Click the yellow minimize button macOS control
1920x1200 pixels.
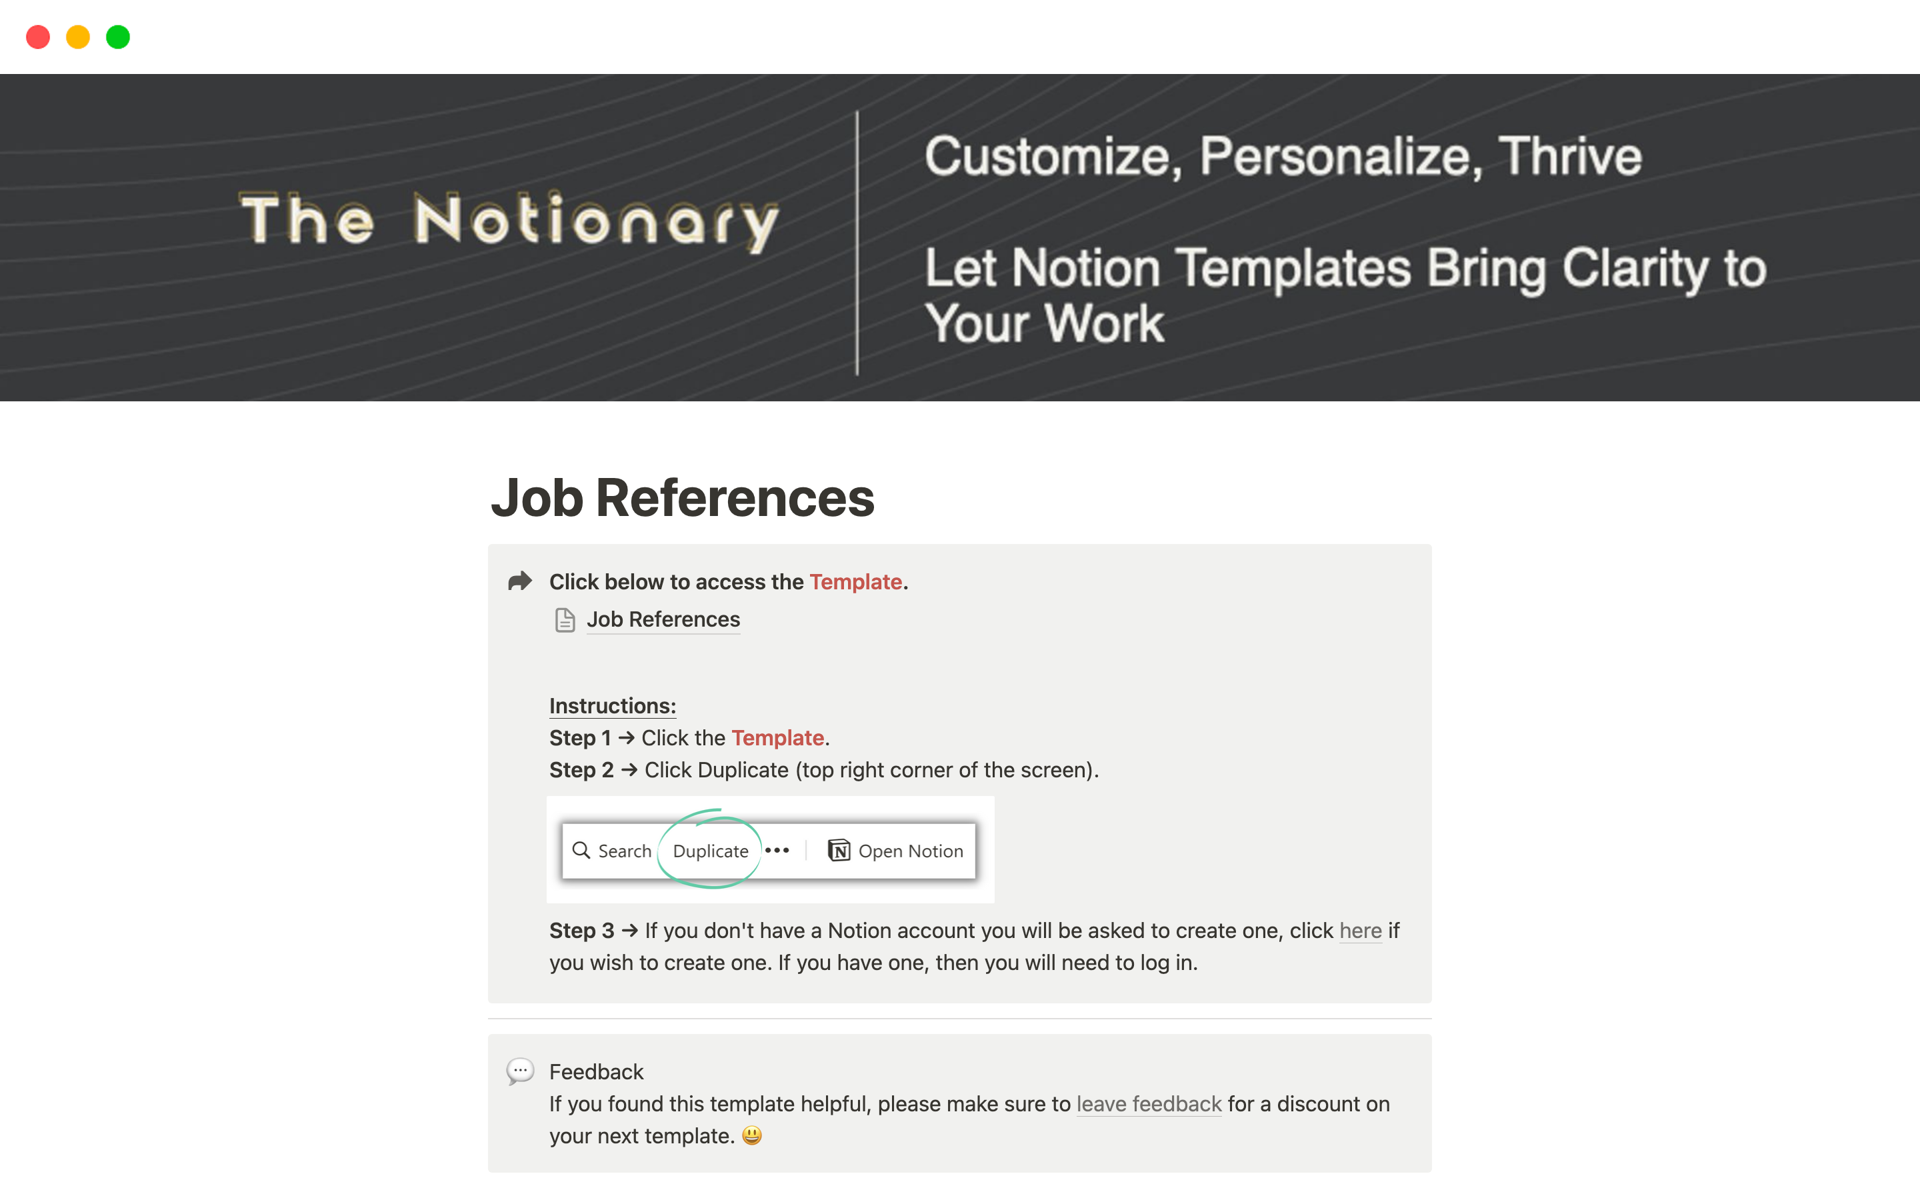click(77, 36)
